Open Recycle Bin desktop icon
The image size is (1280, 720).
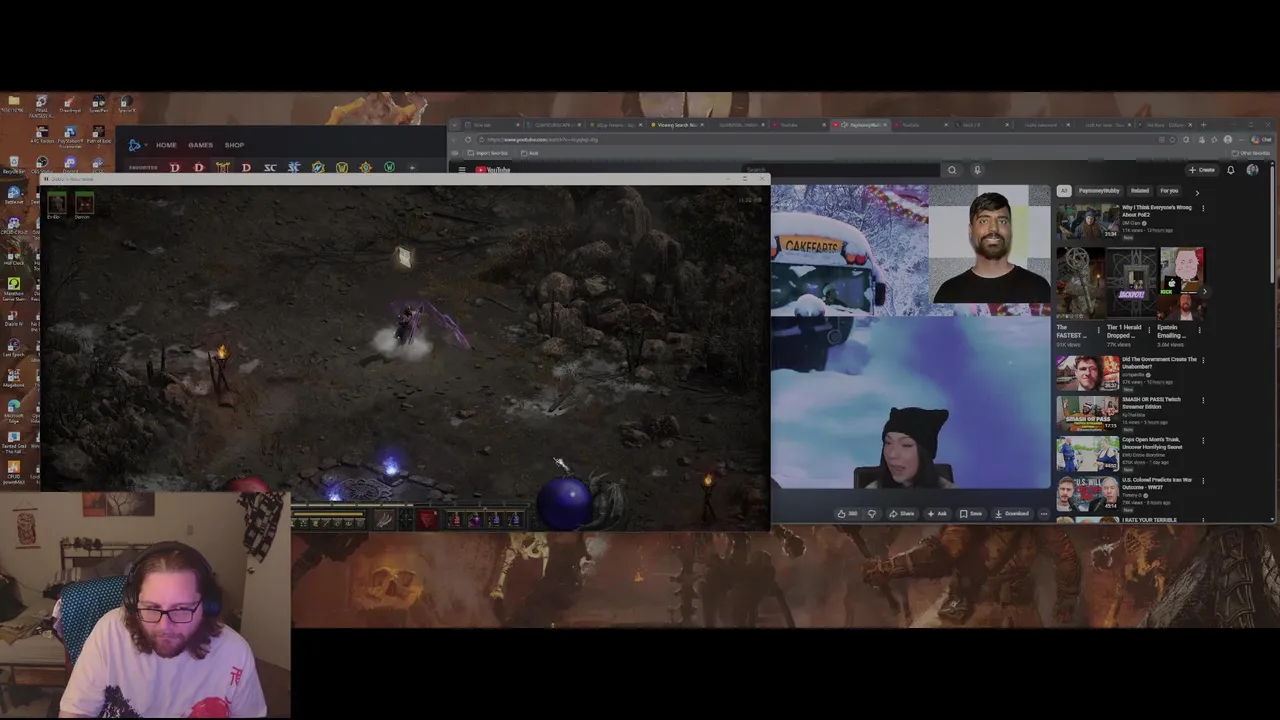(14, 164)
